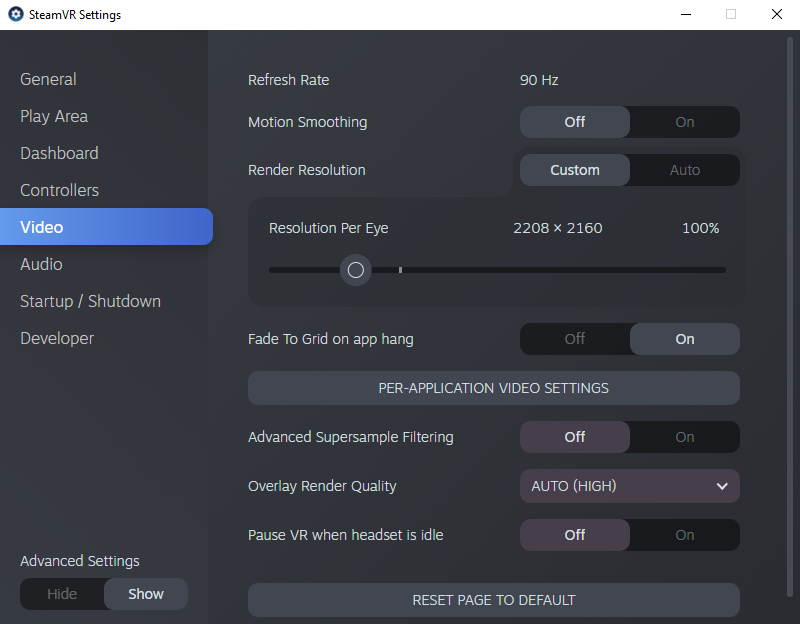Switch to the Controllers tab

pyautogui.click(x=59, y=190)
